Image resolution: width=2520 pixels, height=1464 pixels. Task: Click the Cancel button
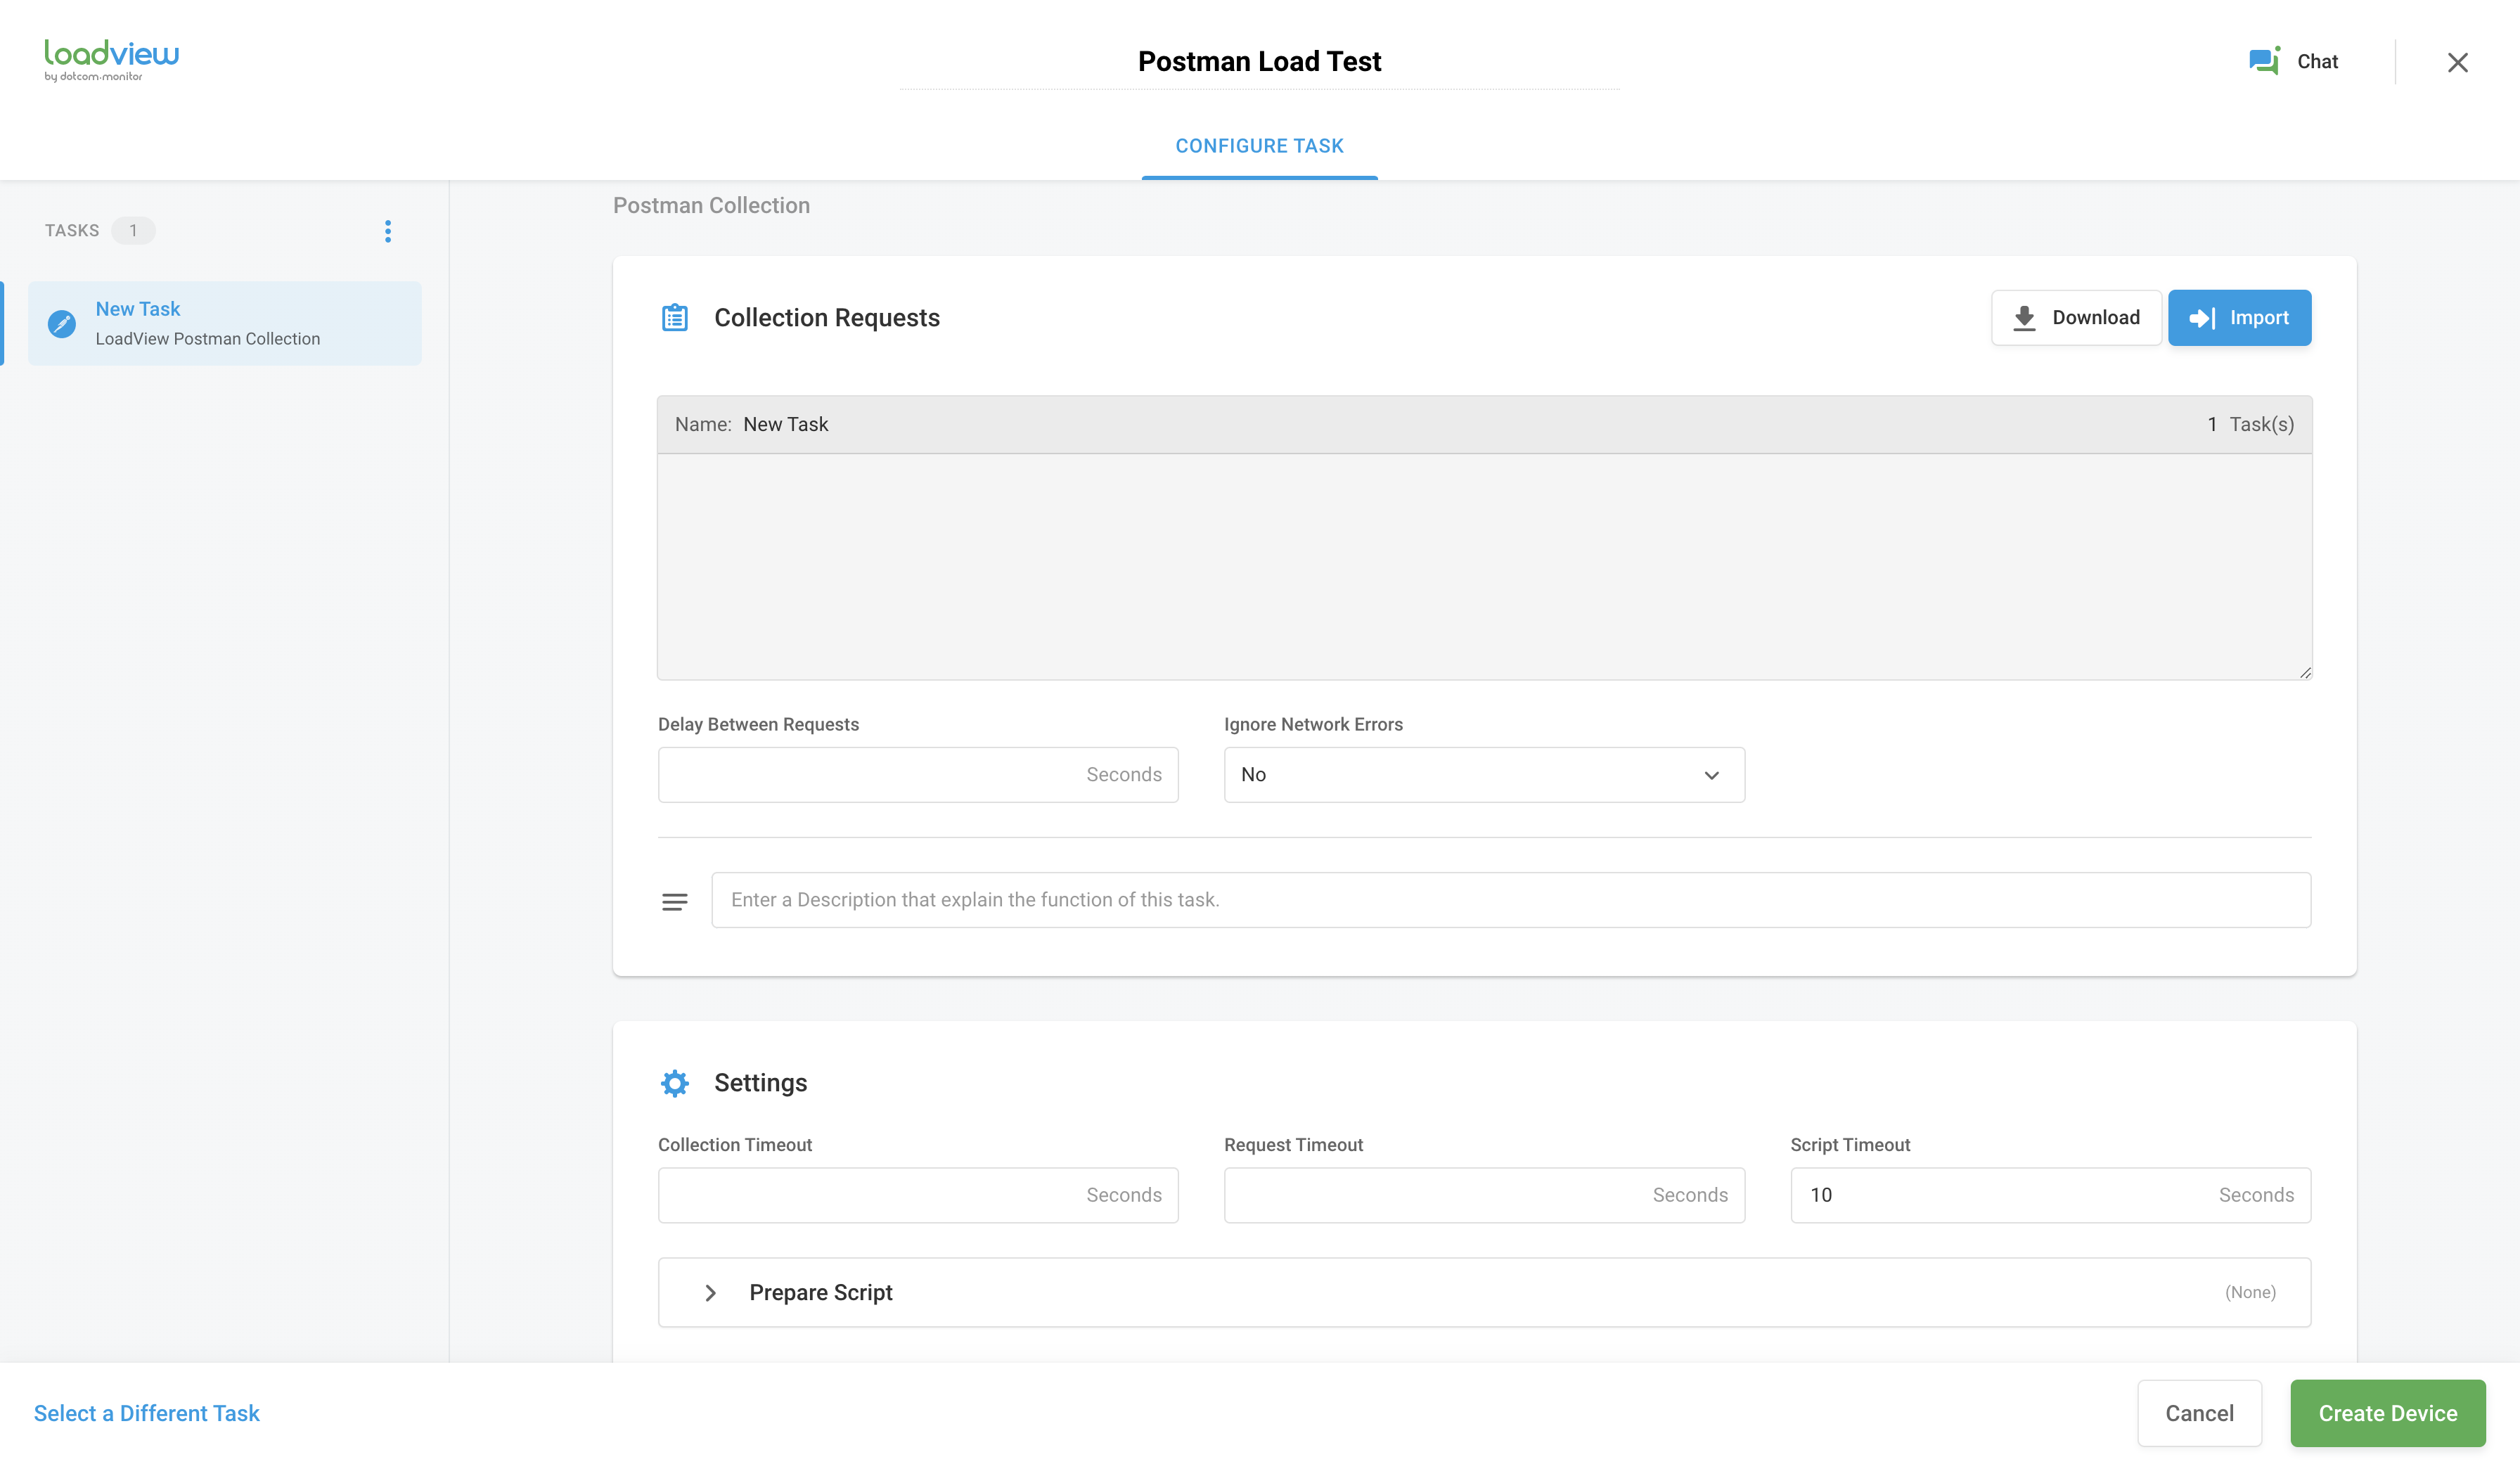coord(2199,1413)
